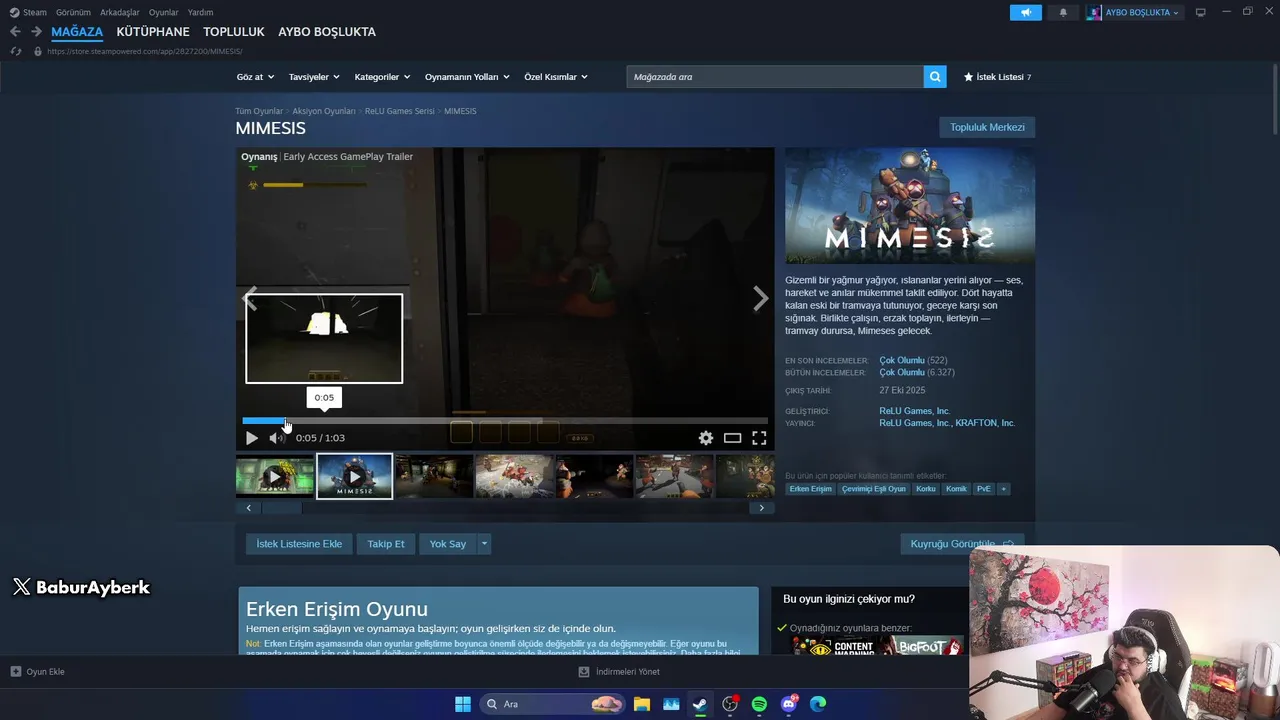Viewport: 1280px width, 720px height.
Task: Switch to Big Picture mode icon
Action: click(x=1201, y=13)
